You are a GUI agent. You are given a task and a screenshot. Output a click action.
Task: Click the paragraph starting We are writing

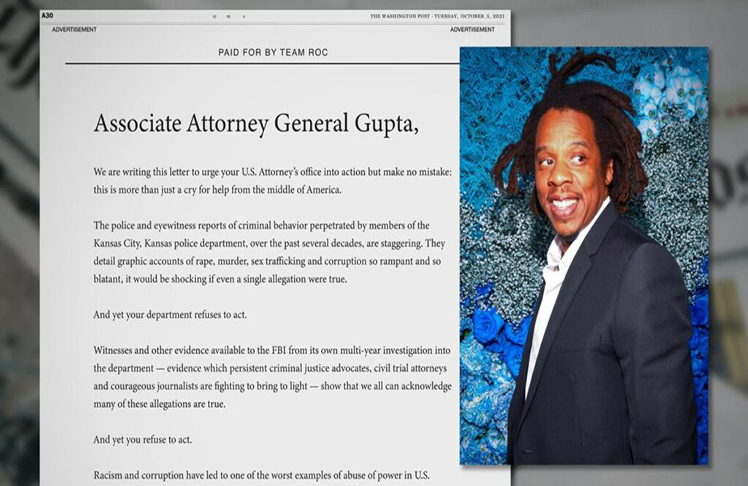pyautogui.click(x=272, y=180)
